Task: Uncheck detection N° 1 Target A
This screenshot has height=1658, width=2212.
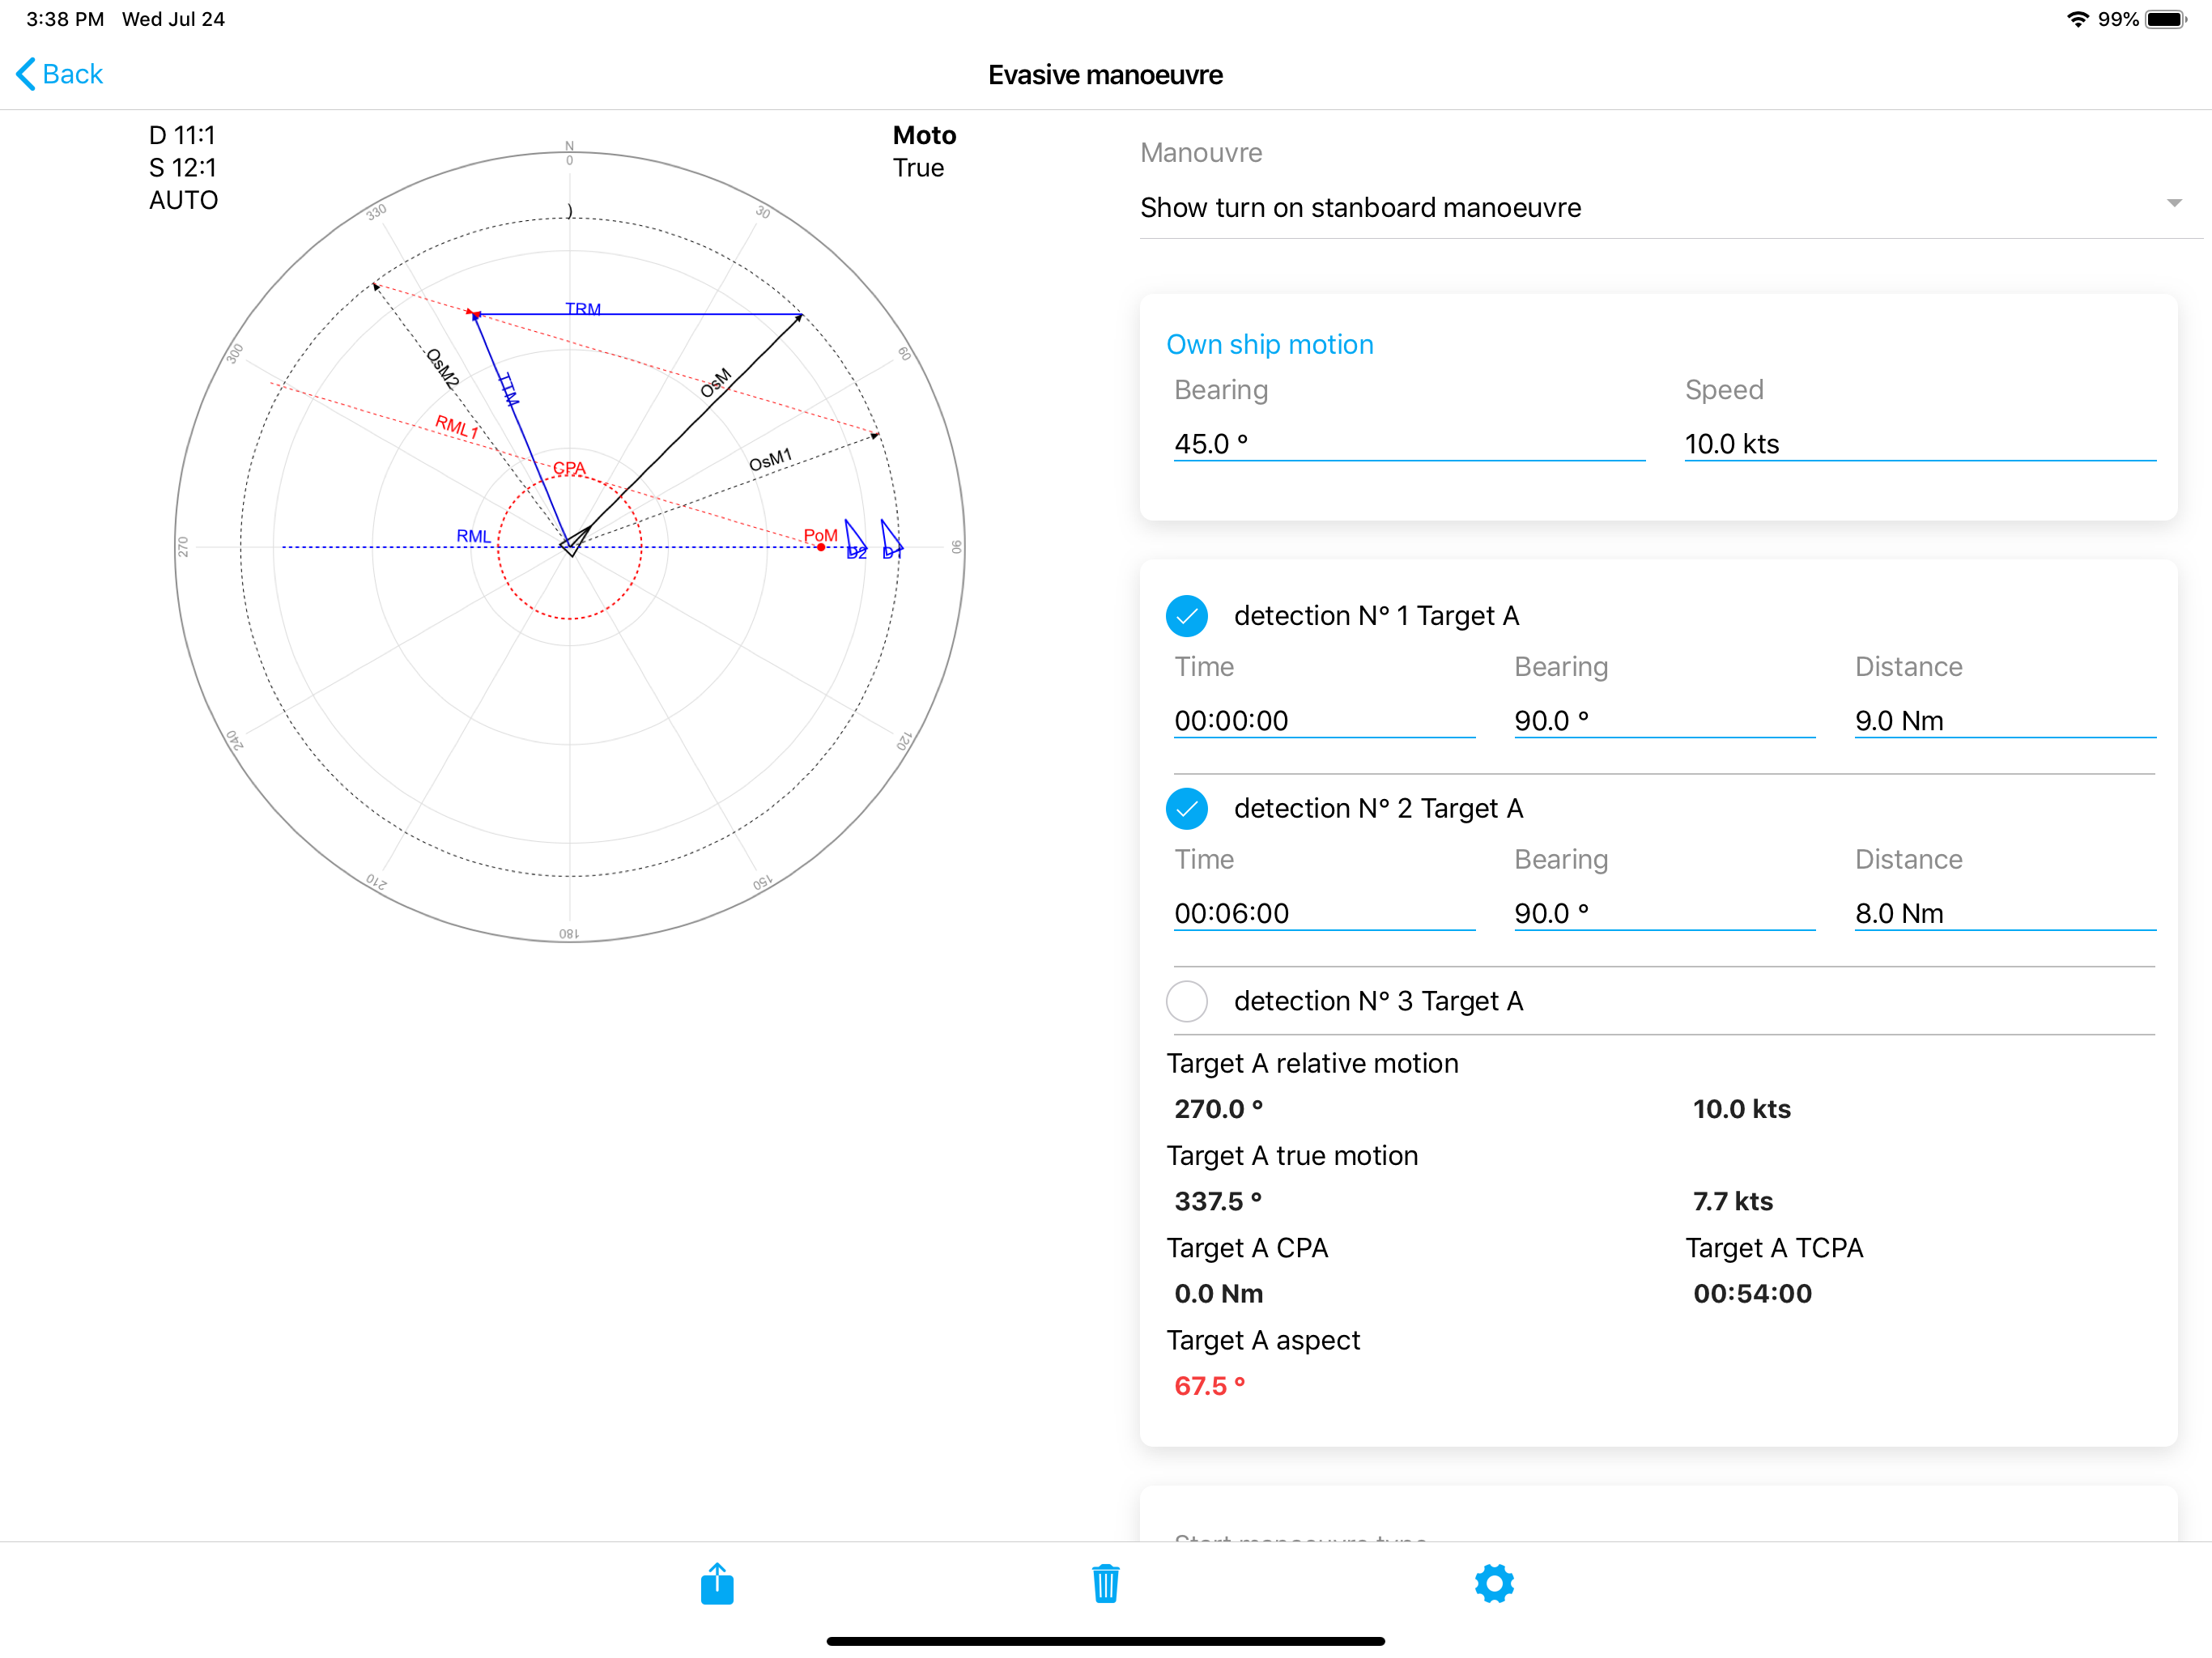Action: 1187,616
